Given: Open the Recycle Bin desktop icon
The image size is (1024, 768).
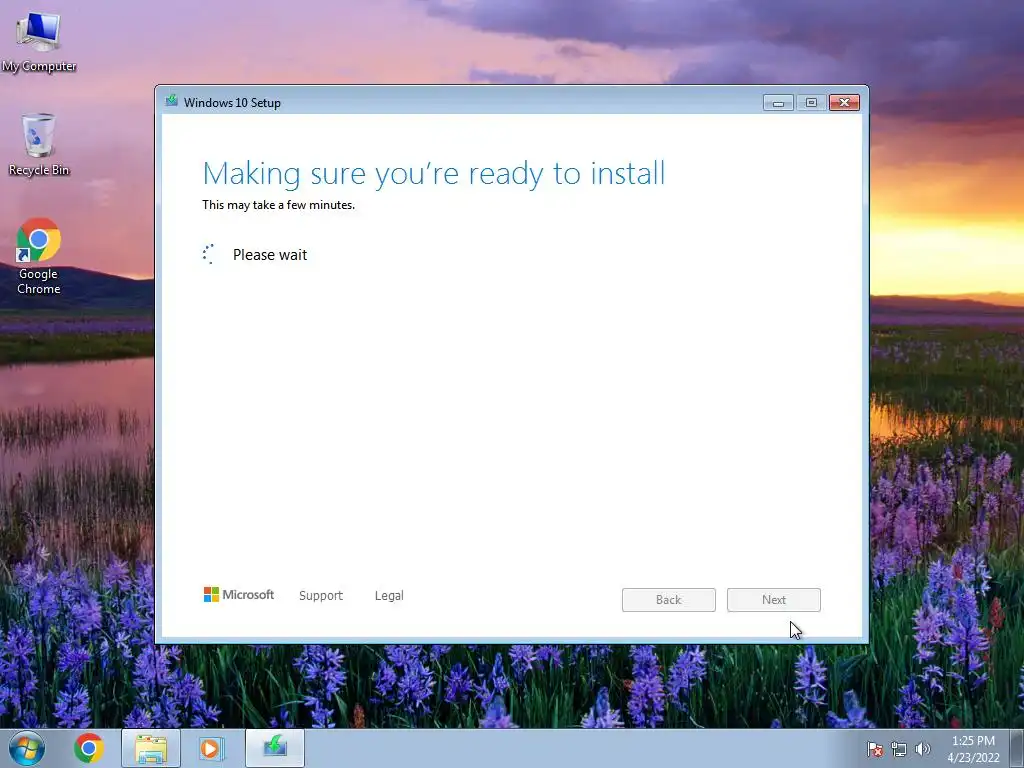Looking at the screenshot, I should 39,145.
